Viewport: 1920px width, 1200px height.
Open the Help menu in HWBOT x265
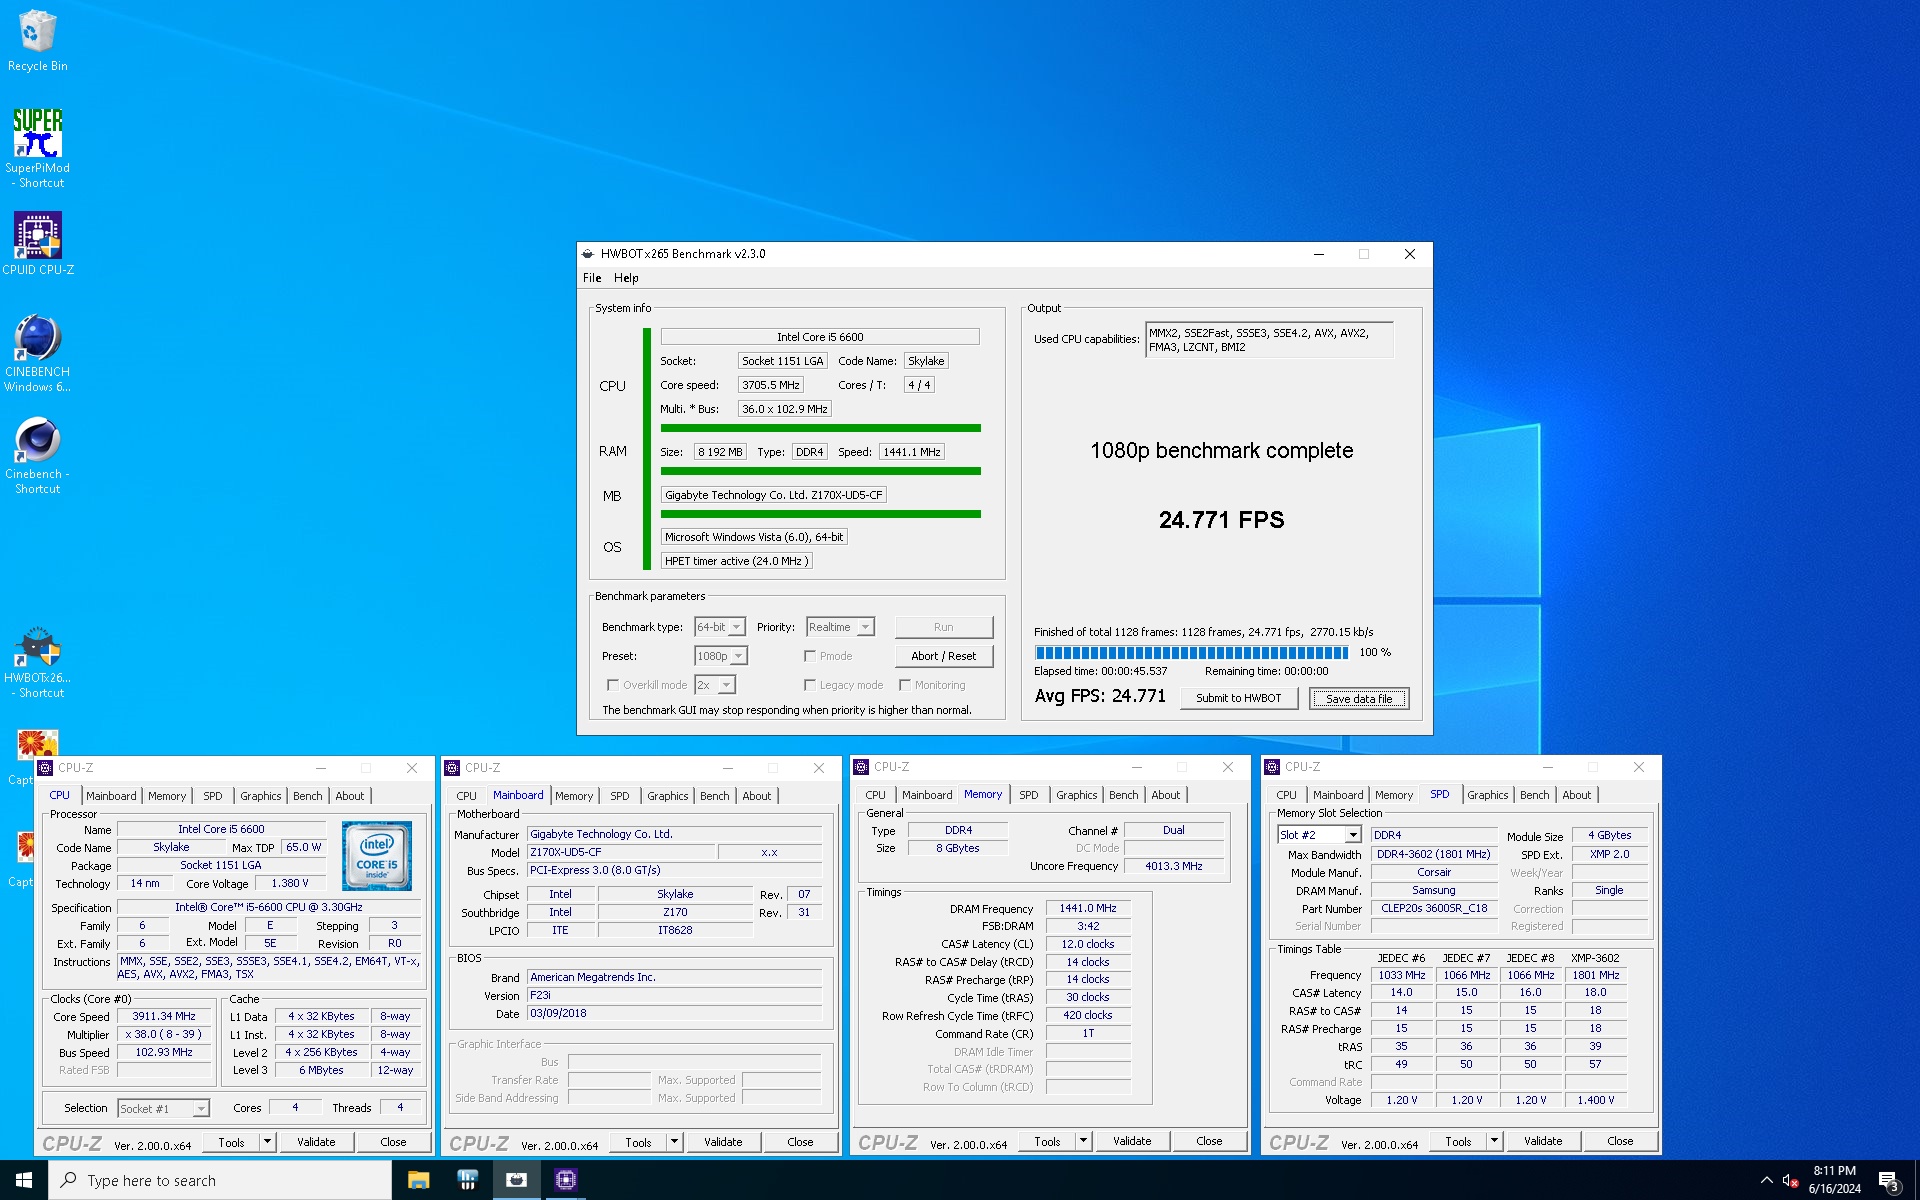point(626,278)
